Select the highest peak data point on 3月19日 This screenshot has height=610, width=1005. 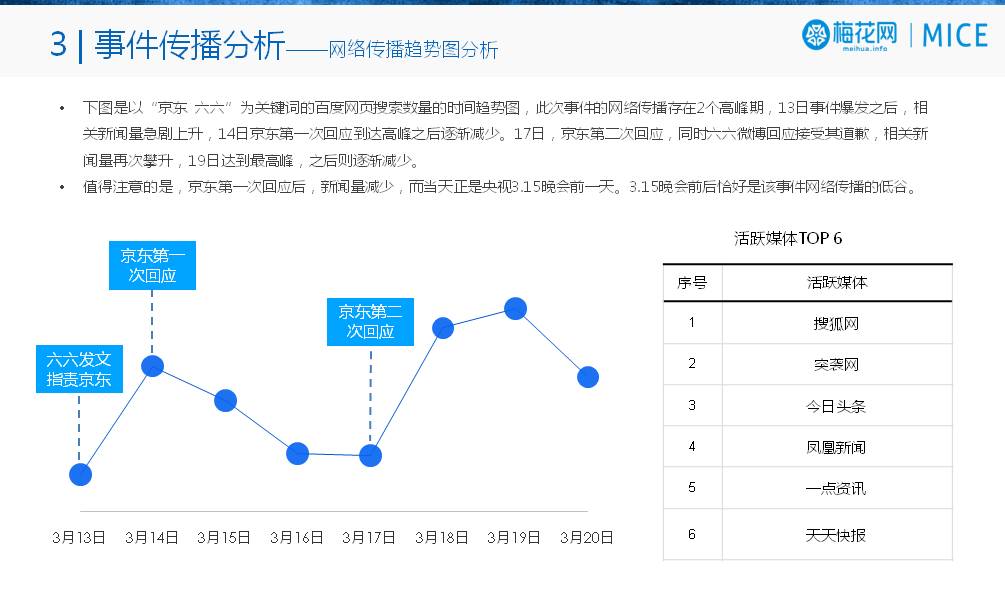pos(514,310)
